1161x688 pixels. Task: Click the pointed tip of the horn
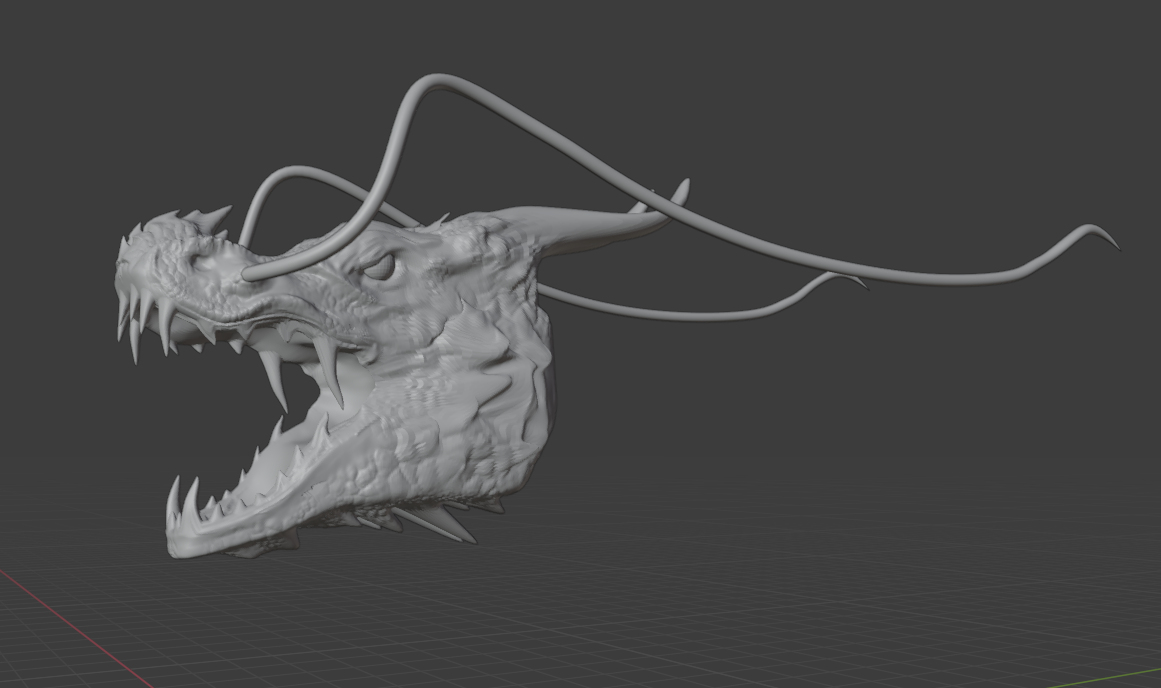coord(684,185)
